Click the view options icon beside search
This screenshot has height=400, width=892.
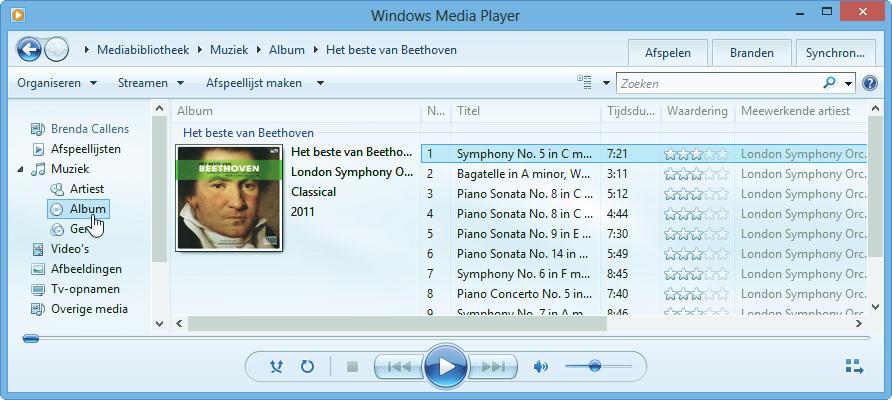point(584,83)
